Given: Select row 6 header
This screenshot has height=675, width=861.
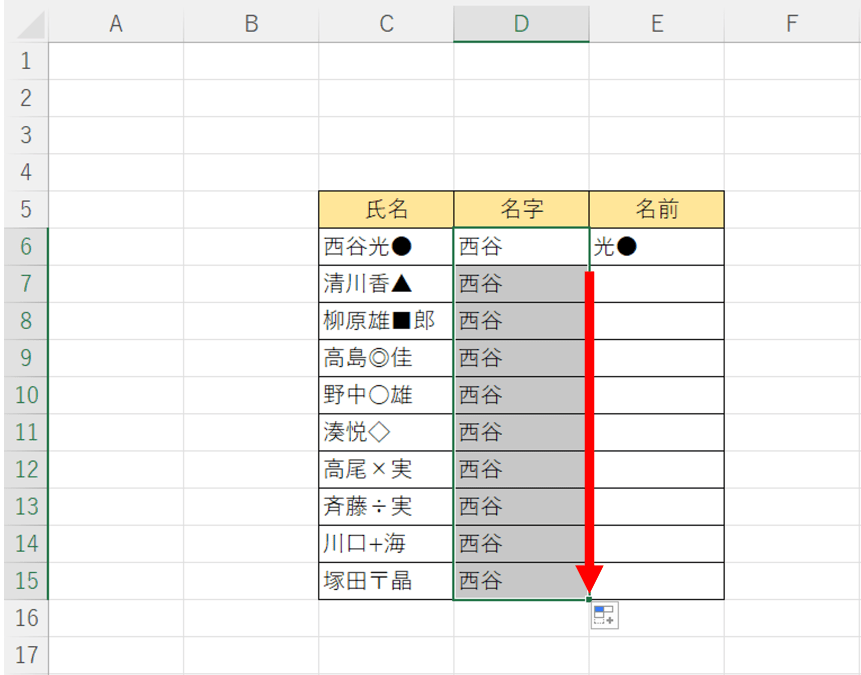Looking at the screenshot, I should (x=26, y=247).
